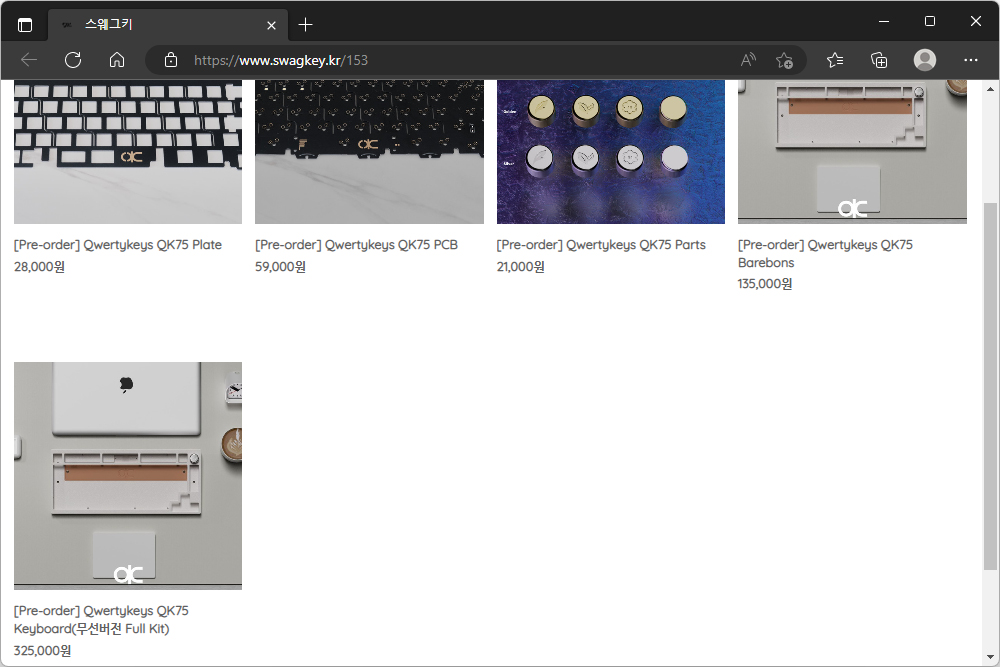Activate Read aloud icon
Image resolution: width=1000 pixels, height=667 pixels.
click(748, 60)
